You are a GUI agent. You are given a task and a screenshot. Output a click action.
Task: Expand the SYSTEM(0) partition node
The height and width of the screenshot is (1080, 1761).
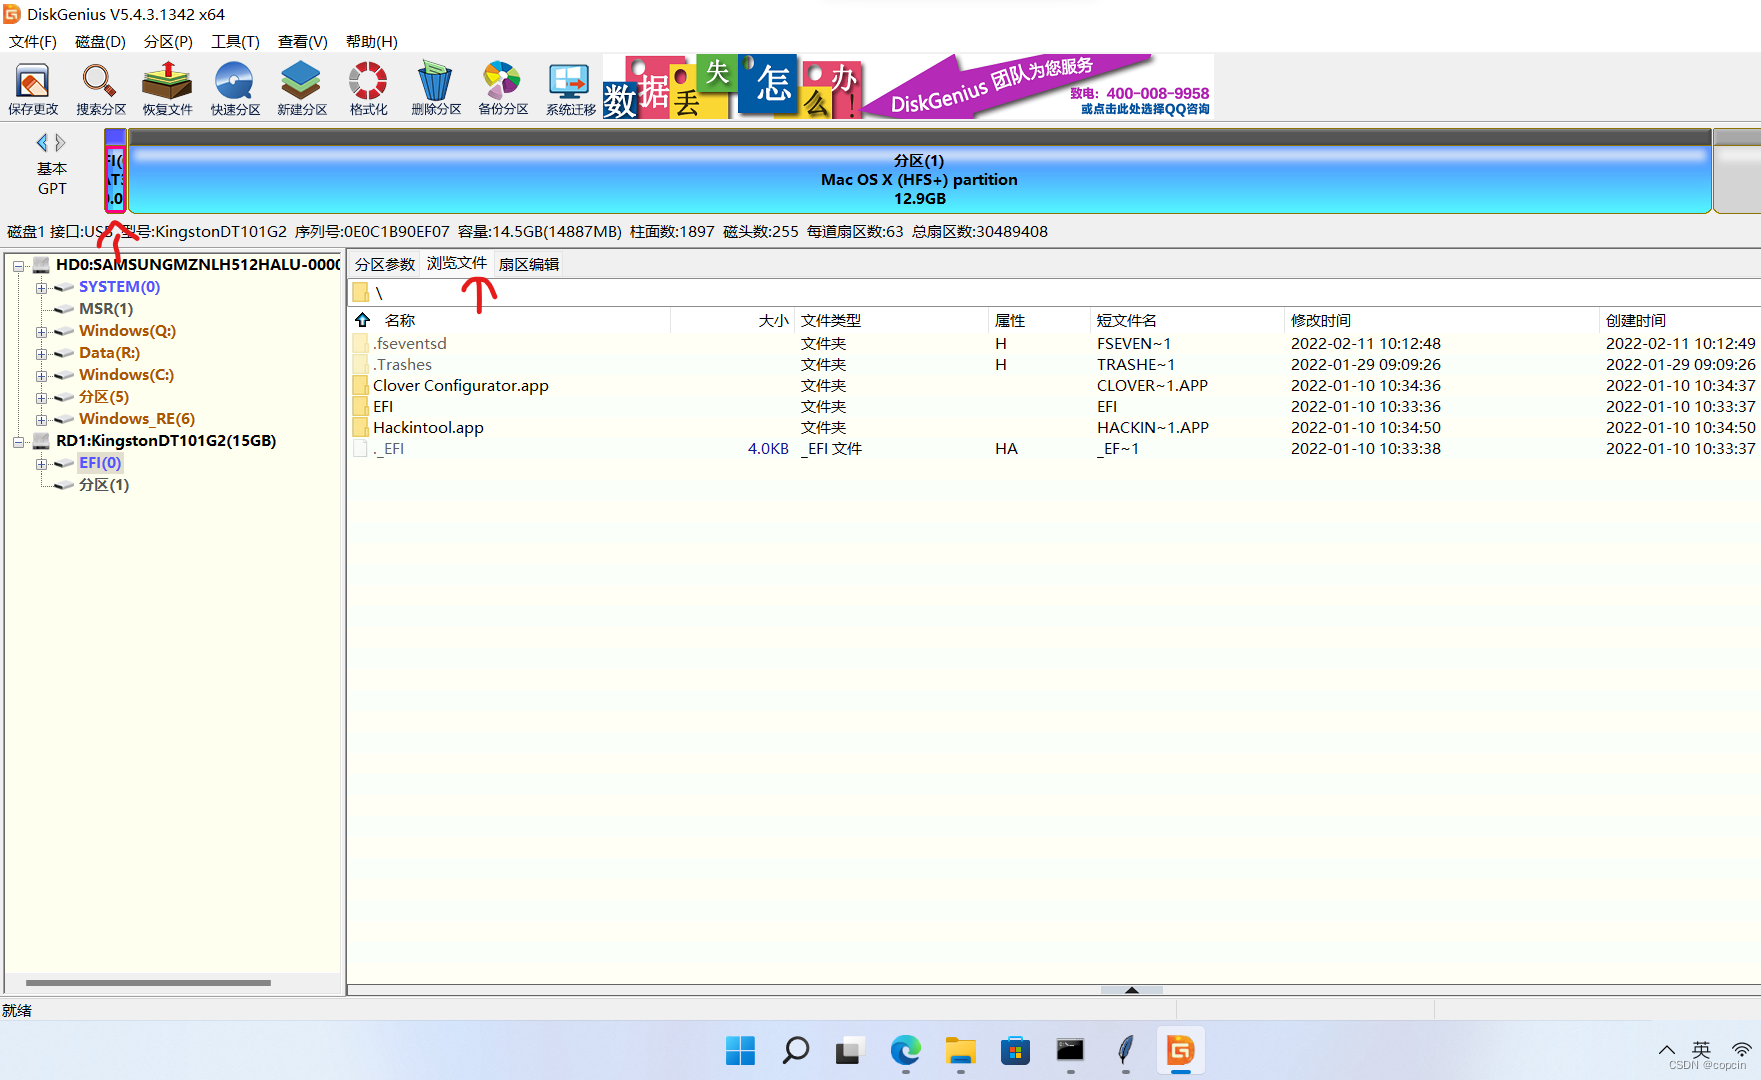click(x=42, y=288)
